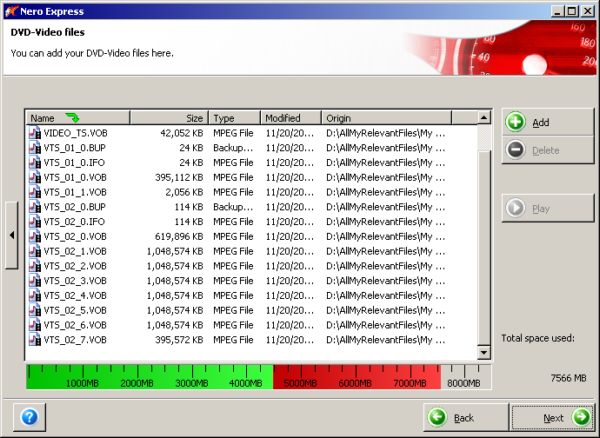
Task: Click file icon of VTS_02_0.BUP
Action: click(35, 207)
